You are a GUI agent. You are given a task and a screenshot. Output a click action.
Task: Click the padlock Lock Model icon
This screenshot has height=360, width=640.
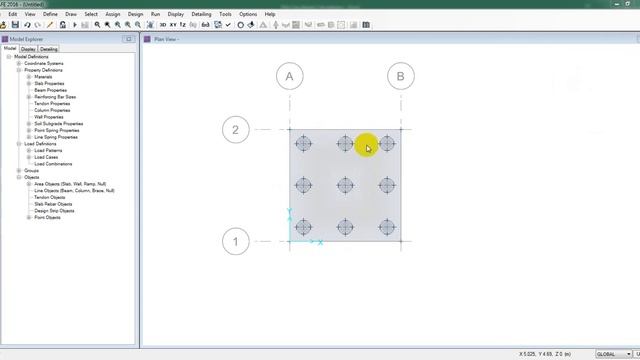pyautogui.click(x=62, y=25)
